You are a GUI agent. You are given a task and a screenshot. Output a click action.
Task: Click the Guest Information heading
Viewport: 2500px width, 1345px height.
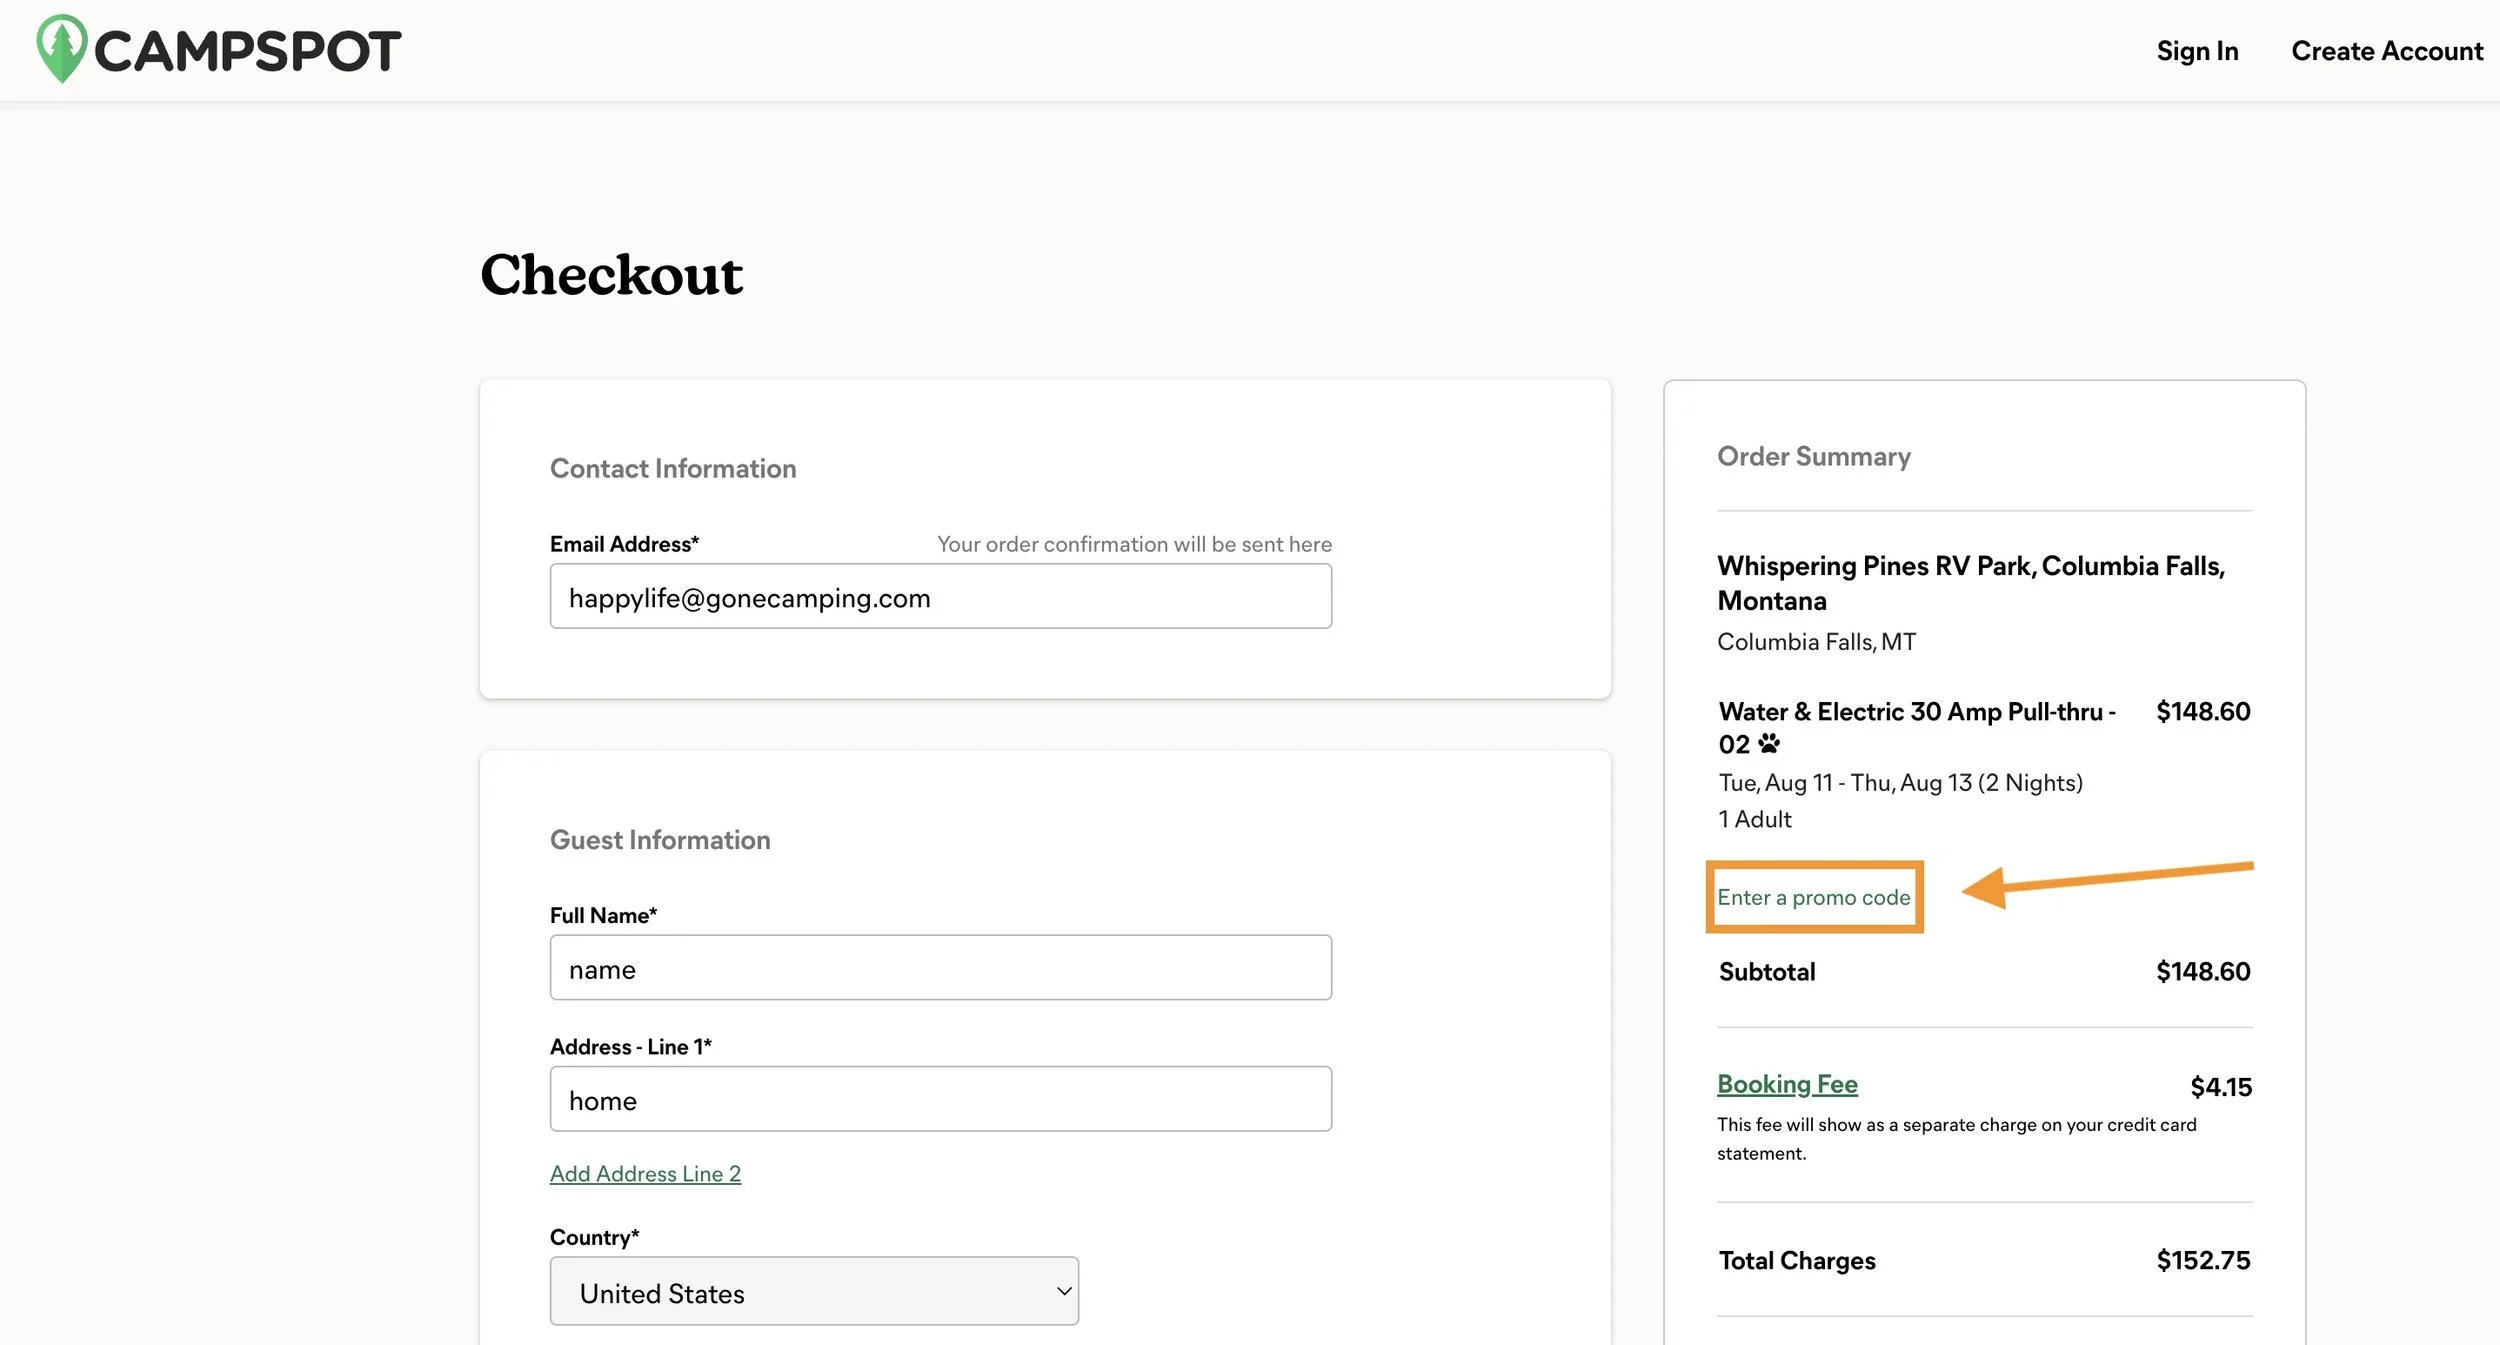pos(660,840)
